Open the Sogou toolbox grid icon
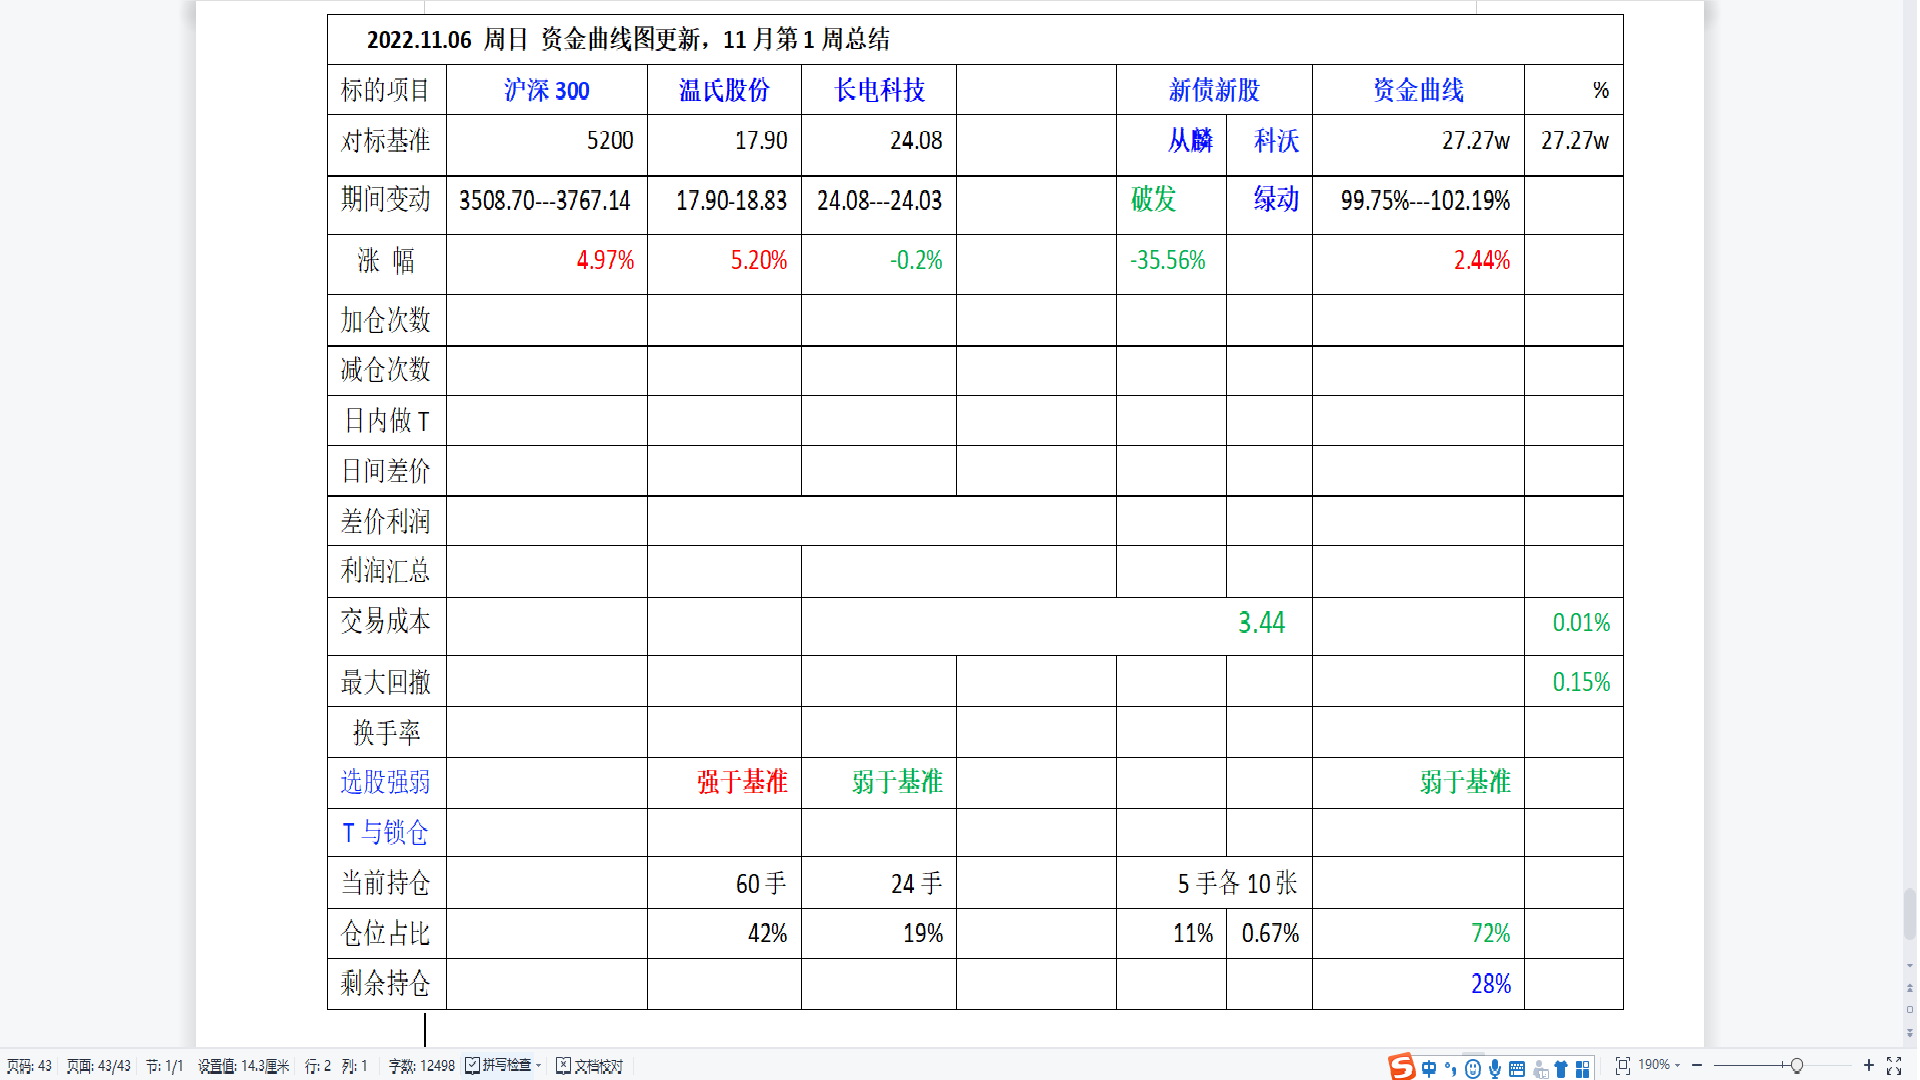The width and height of the screenshot is (1920, 1080). click(x=1583, y=1068)
